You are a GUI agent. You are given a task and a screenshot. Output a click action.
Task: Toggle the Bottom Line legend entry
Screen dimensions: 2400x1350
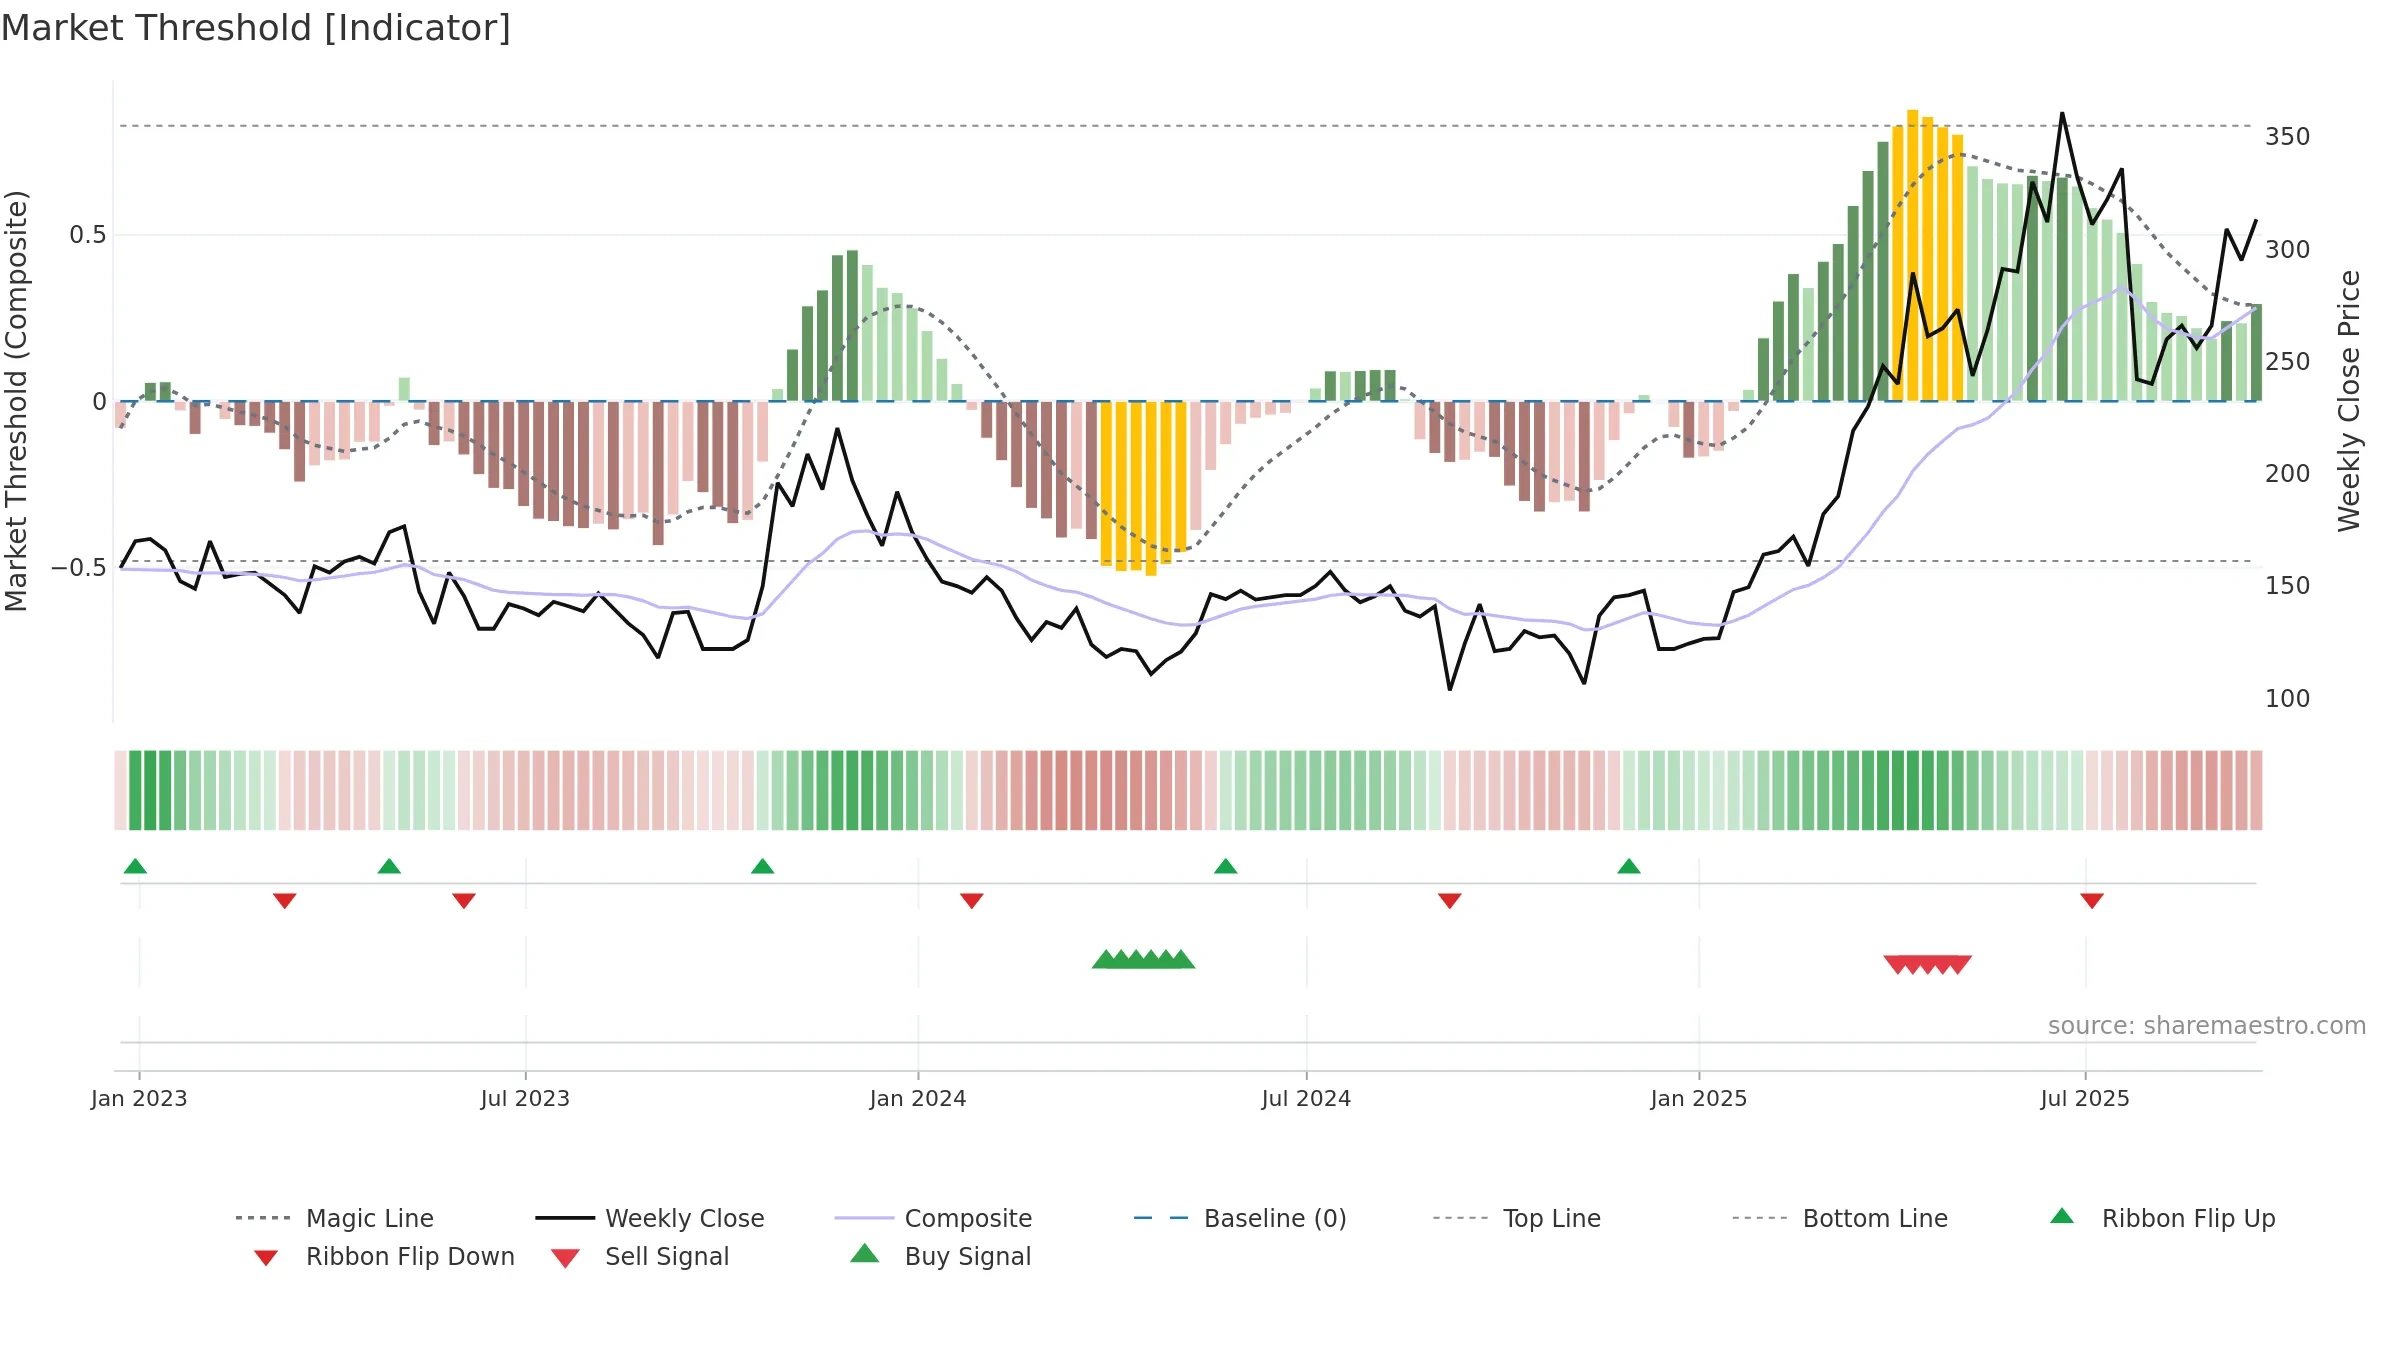1840,1218
